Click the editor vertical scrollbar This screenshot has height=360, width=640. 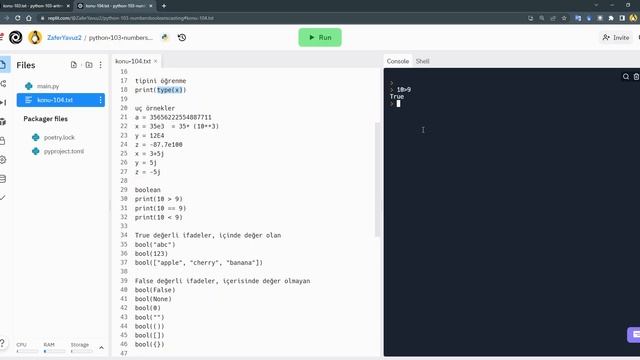point(377,179)
